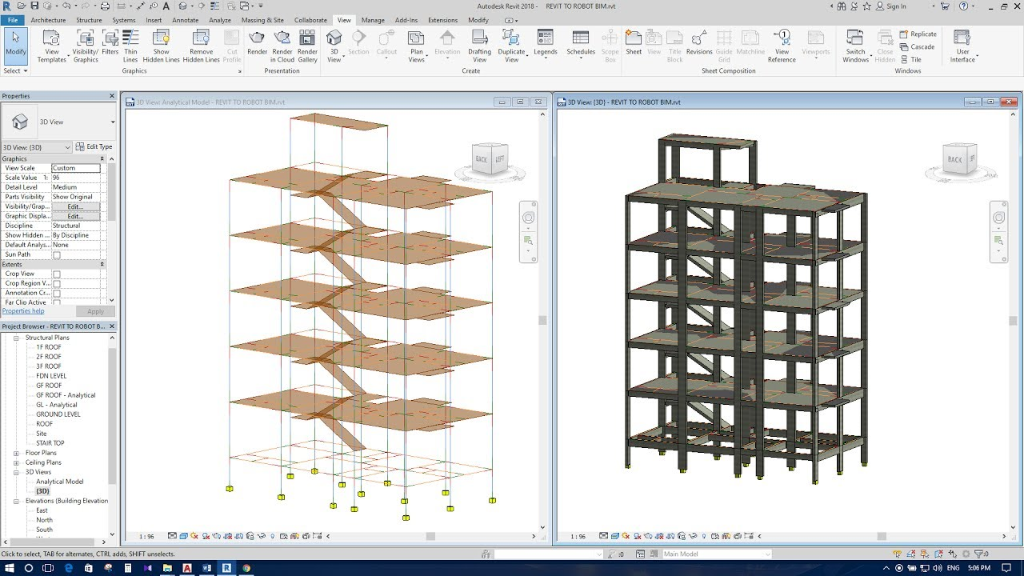
Task: Toggle the Crop View checkbox
Action: click(57, 274)
